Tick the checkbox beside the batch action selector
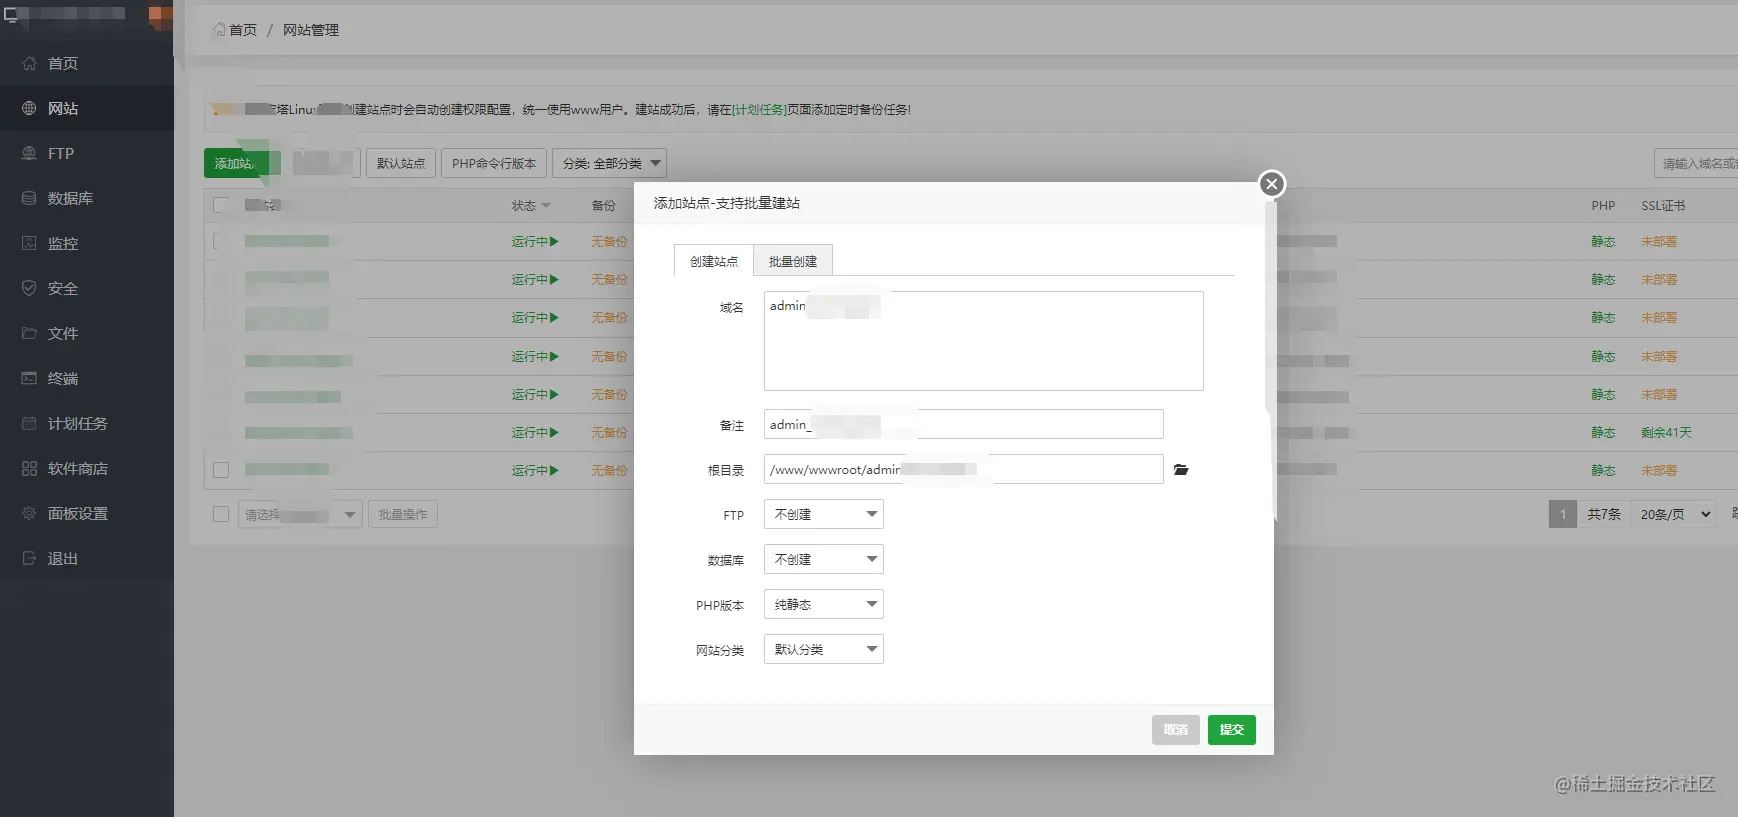The height and width of the screenshot is (817, 1738). (x=221, y=514)
